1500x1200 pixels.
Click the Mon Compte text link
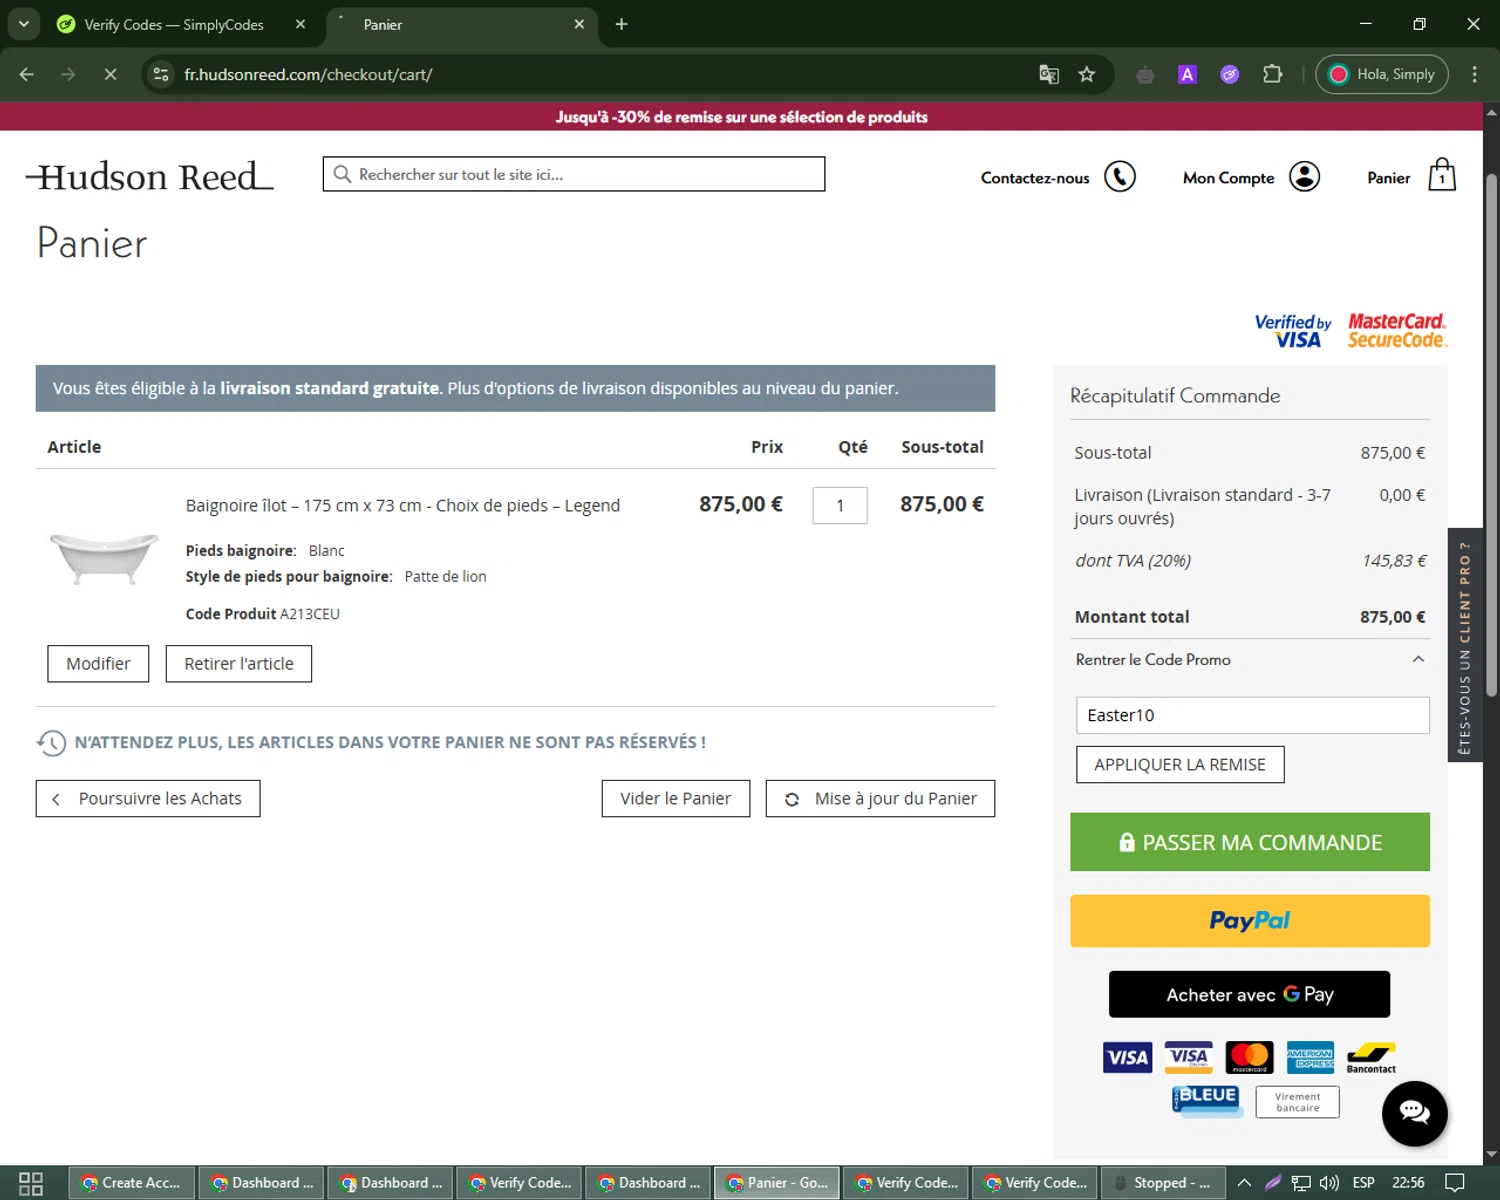point(1228,178)
